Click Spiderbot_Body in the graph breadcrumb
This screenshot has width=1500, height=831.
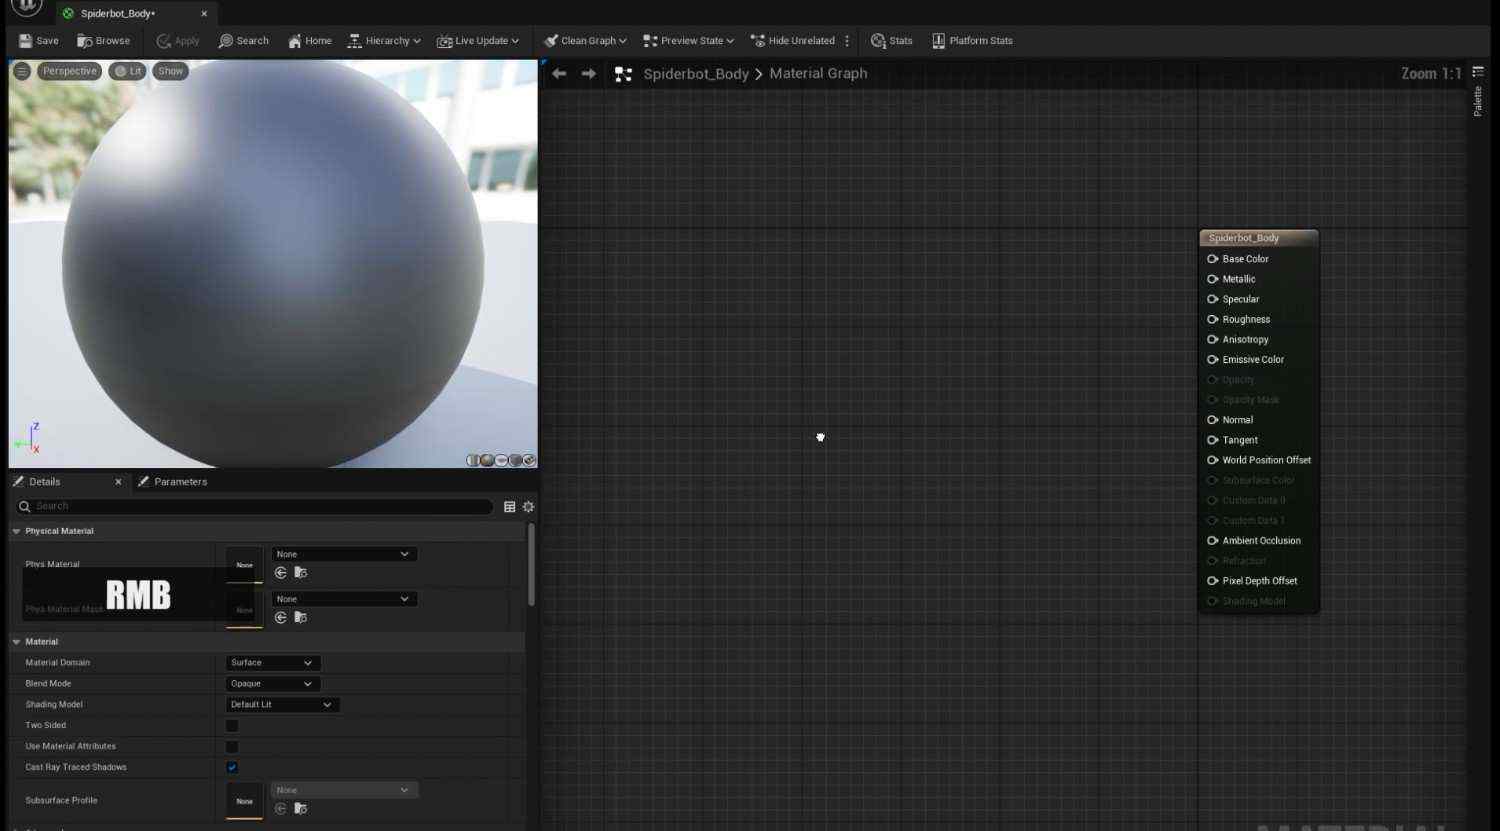[x=696, y=74]
